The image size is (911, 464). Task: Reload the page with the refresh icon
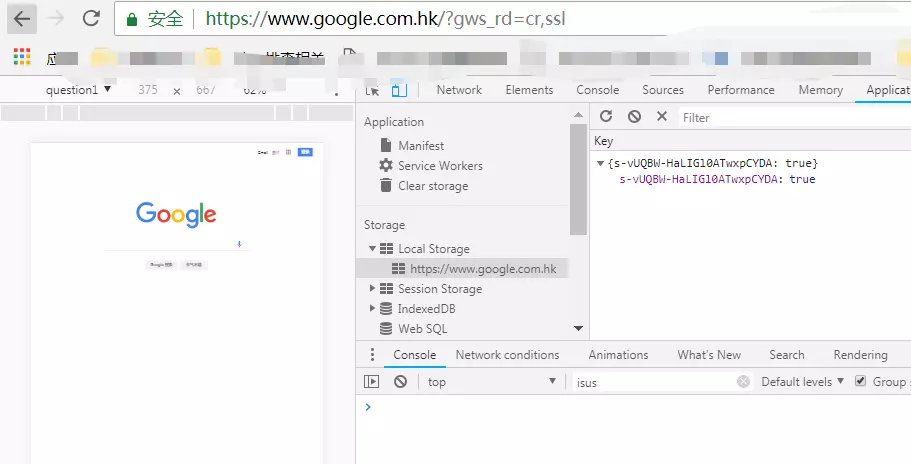pyautogui.click(x=91, y=19)
